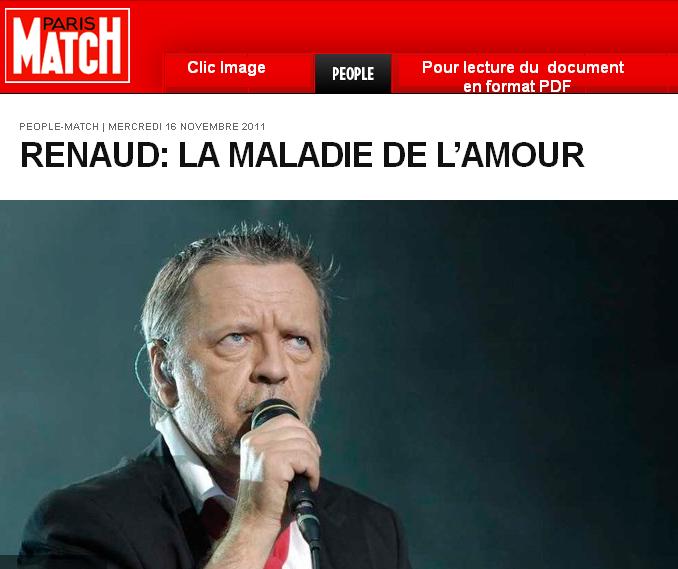Viewport: 678px width, 569px height.
Task: Open the Clic Image link
Action: coord(226,67)
